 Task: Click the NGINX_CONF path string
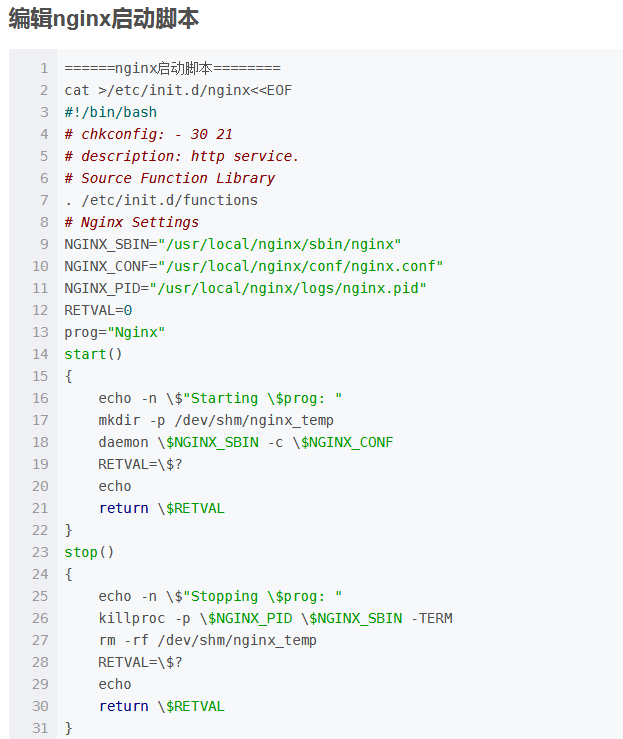(301, 266)
